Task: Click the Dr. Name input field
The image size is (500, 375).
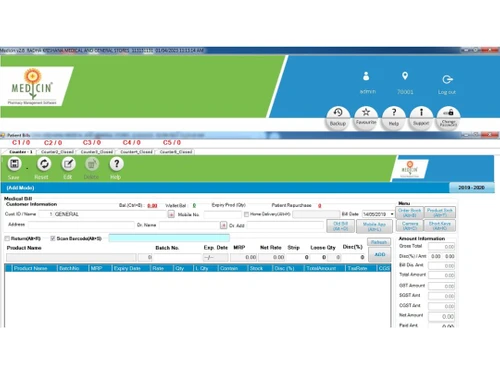Action: click(189, 225)
